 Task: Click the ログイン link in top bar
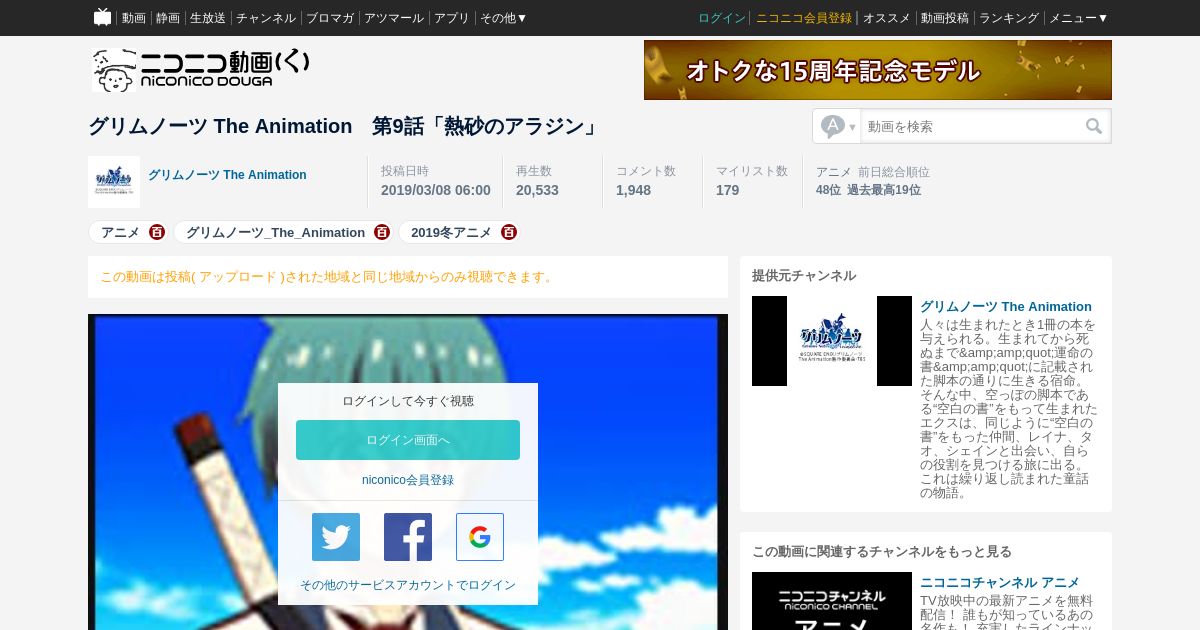click(x=722, y=18)
